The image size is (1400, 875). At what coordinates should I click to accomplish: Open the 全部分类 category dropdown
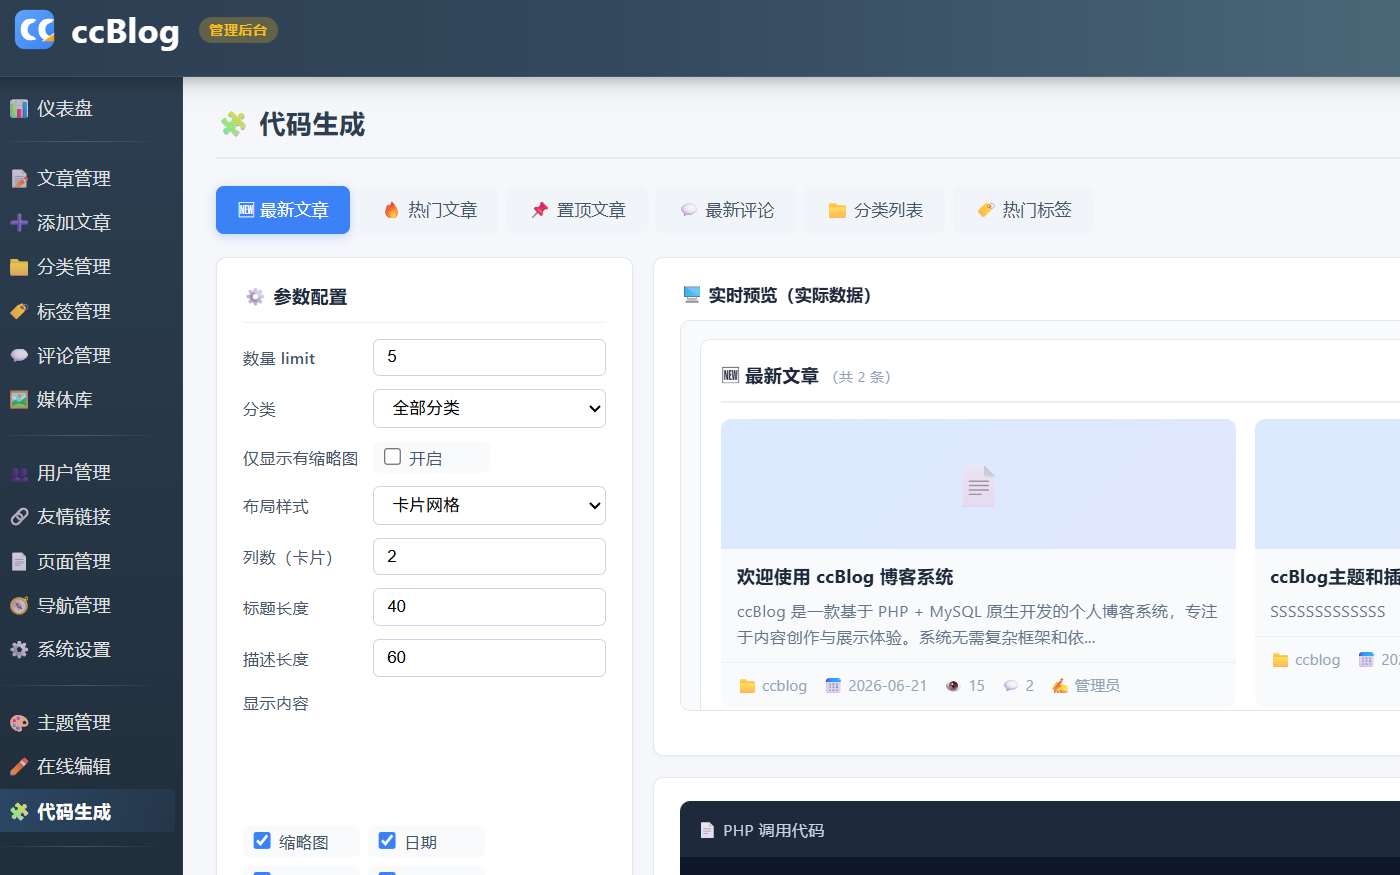click(x=489, y=408)
